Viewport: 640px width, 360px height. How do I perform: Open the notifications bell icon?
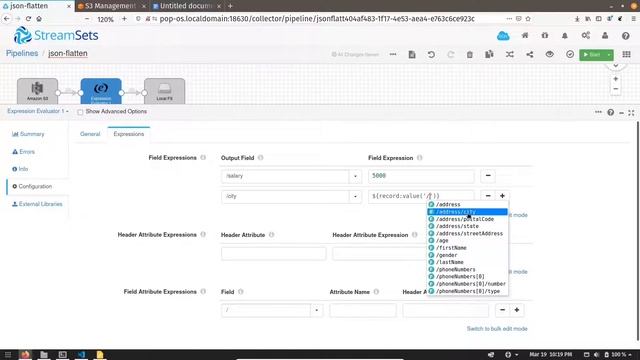[x=565, y=36]
